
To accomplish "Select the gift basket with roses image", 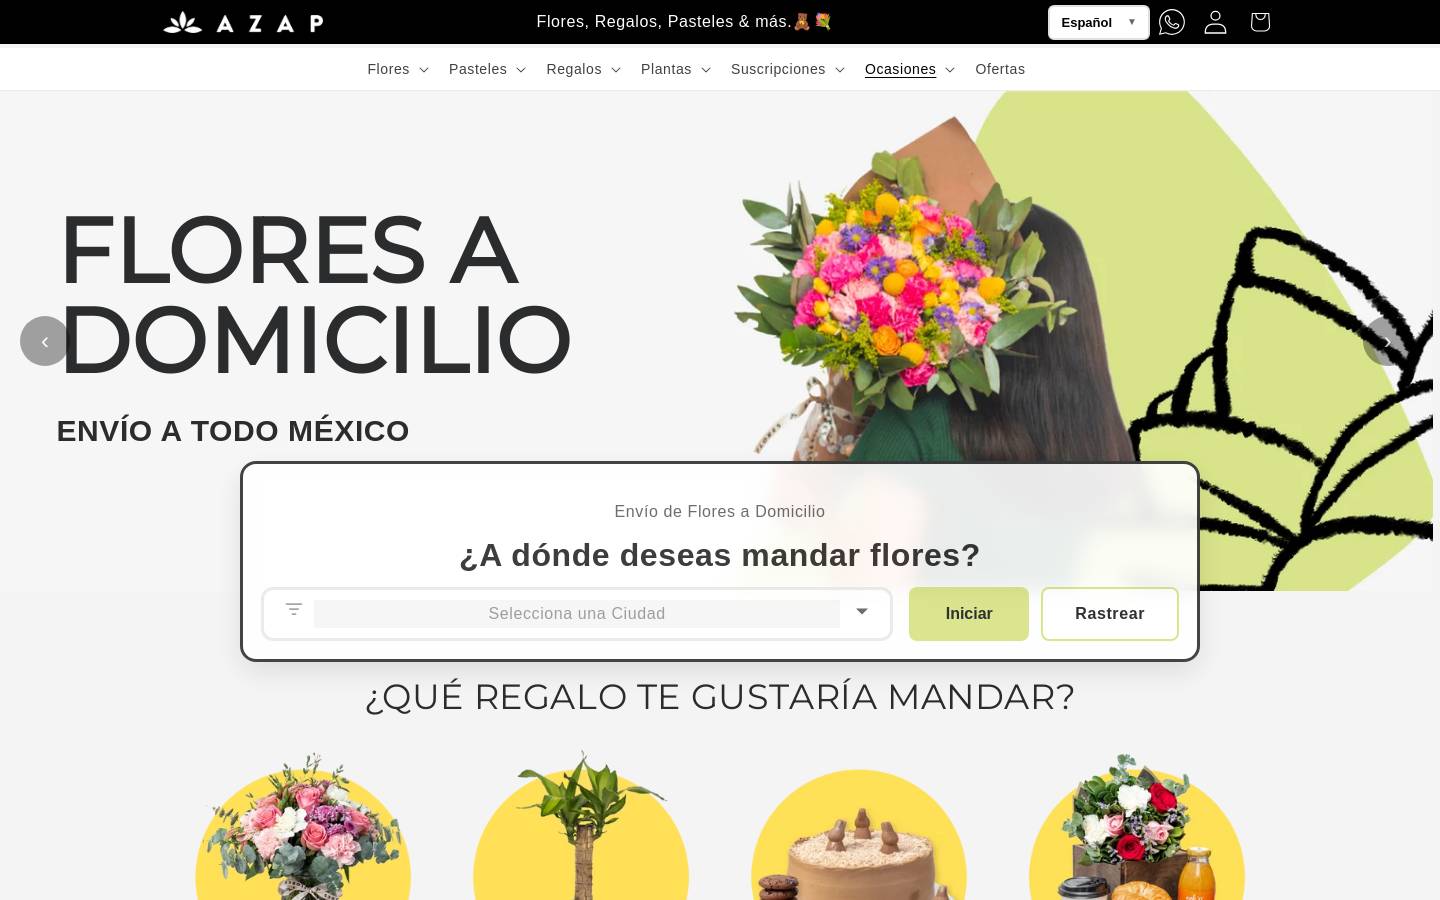I will (x=1137, y=828).
